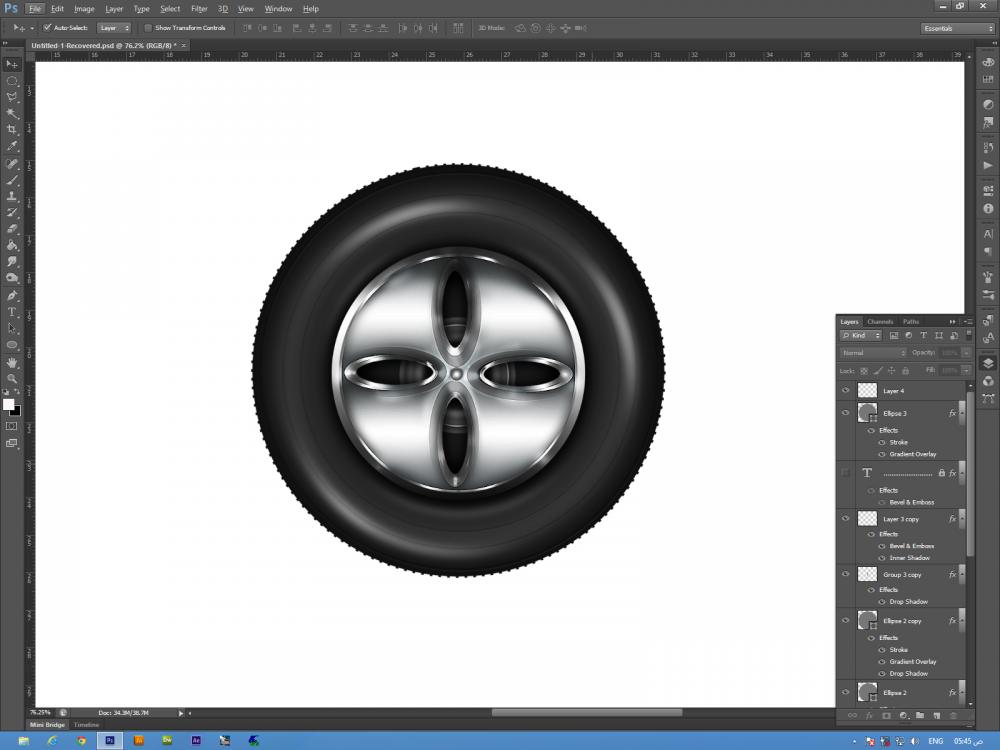Viewport: 1000px width, 750px height.
Task: Open Internet Explorer from the taskbar
Action: coord(52,740)
